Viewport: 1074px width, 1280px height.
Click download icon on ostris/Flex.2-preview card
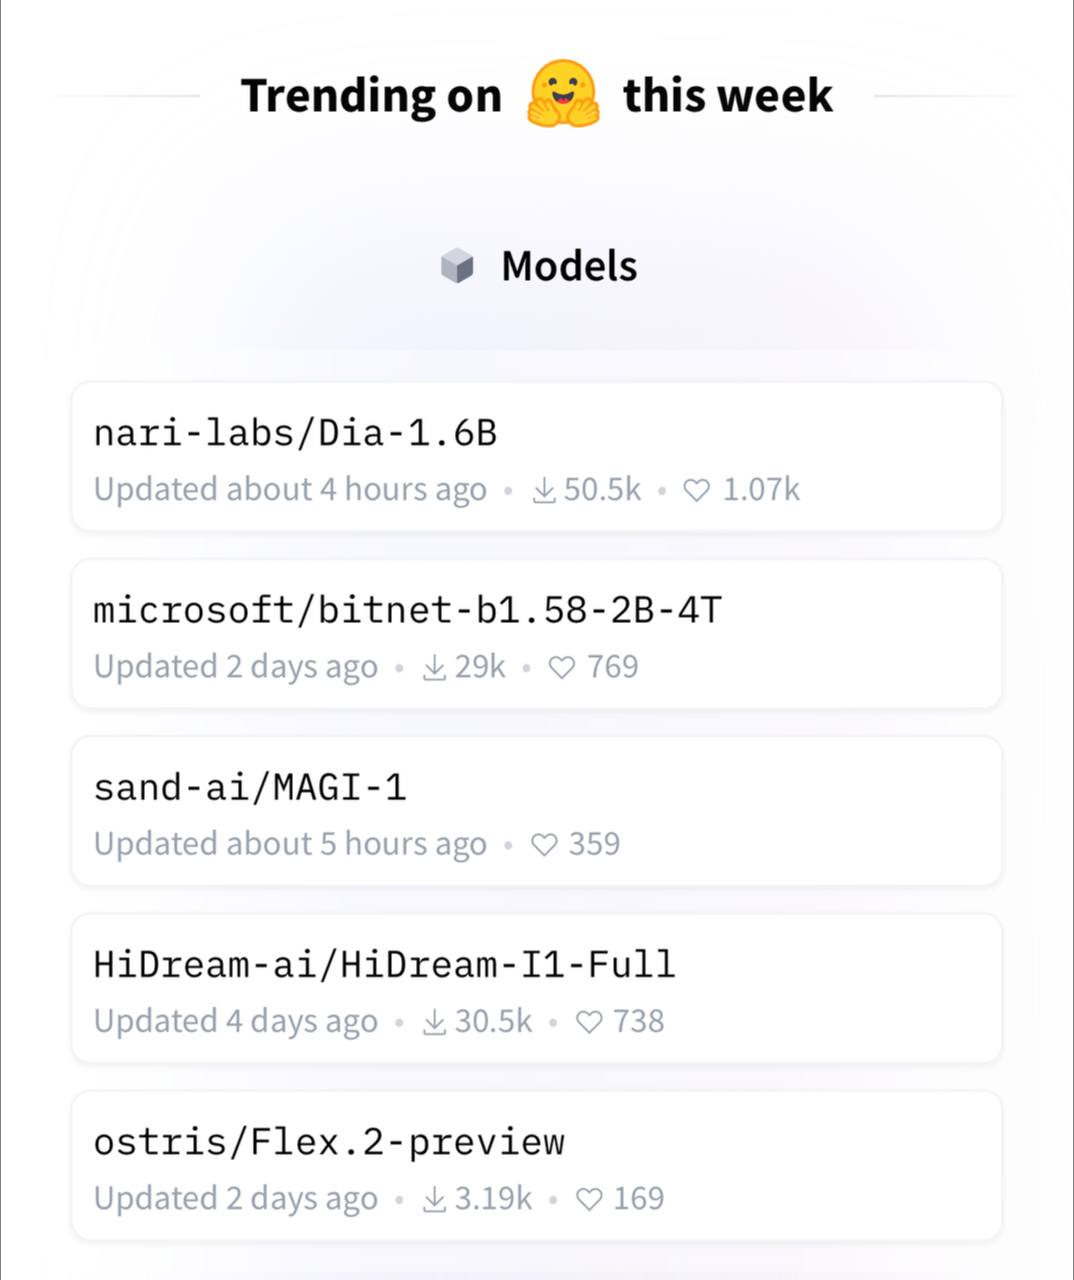click(434, 1199)
